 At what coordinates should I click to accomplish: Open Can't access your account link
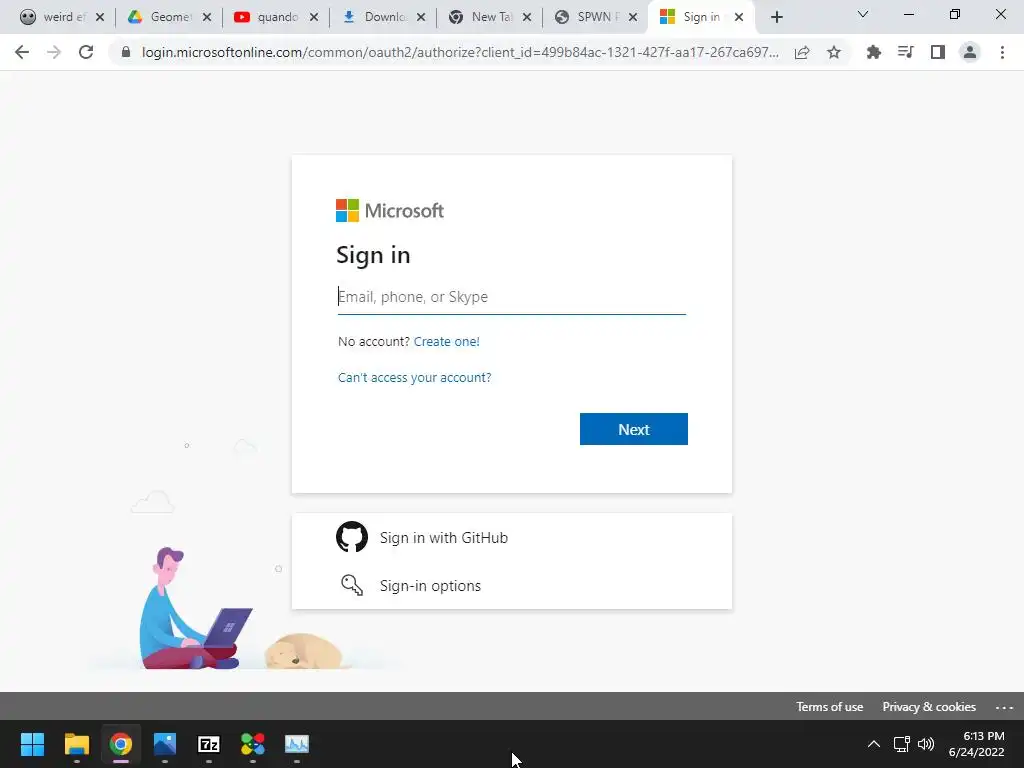[415, 377]
